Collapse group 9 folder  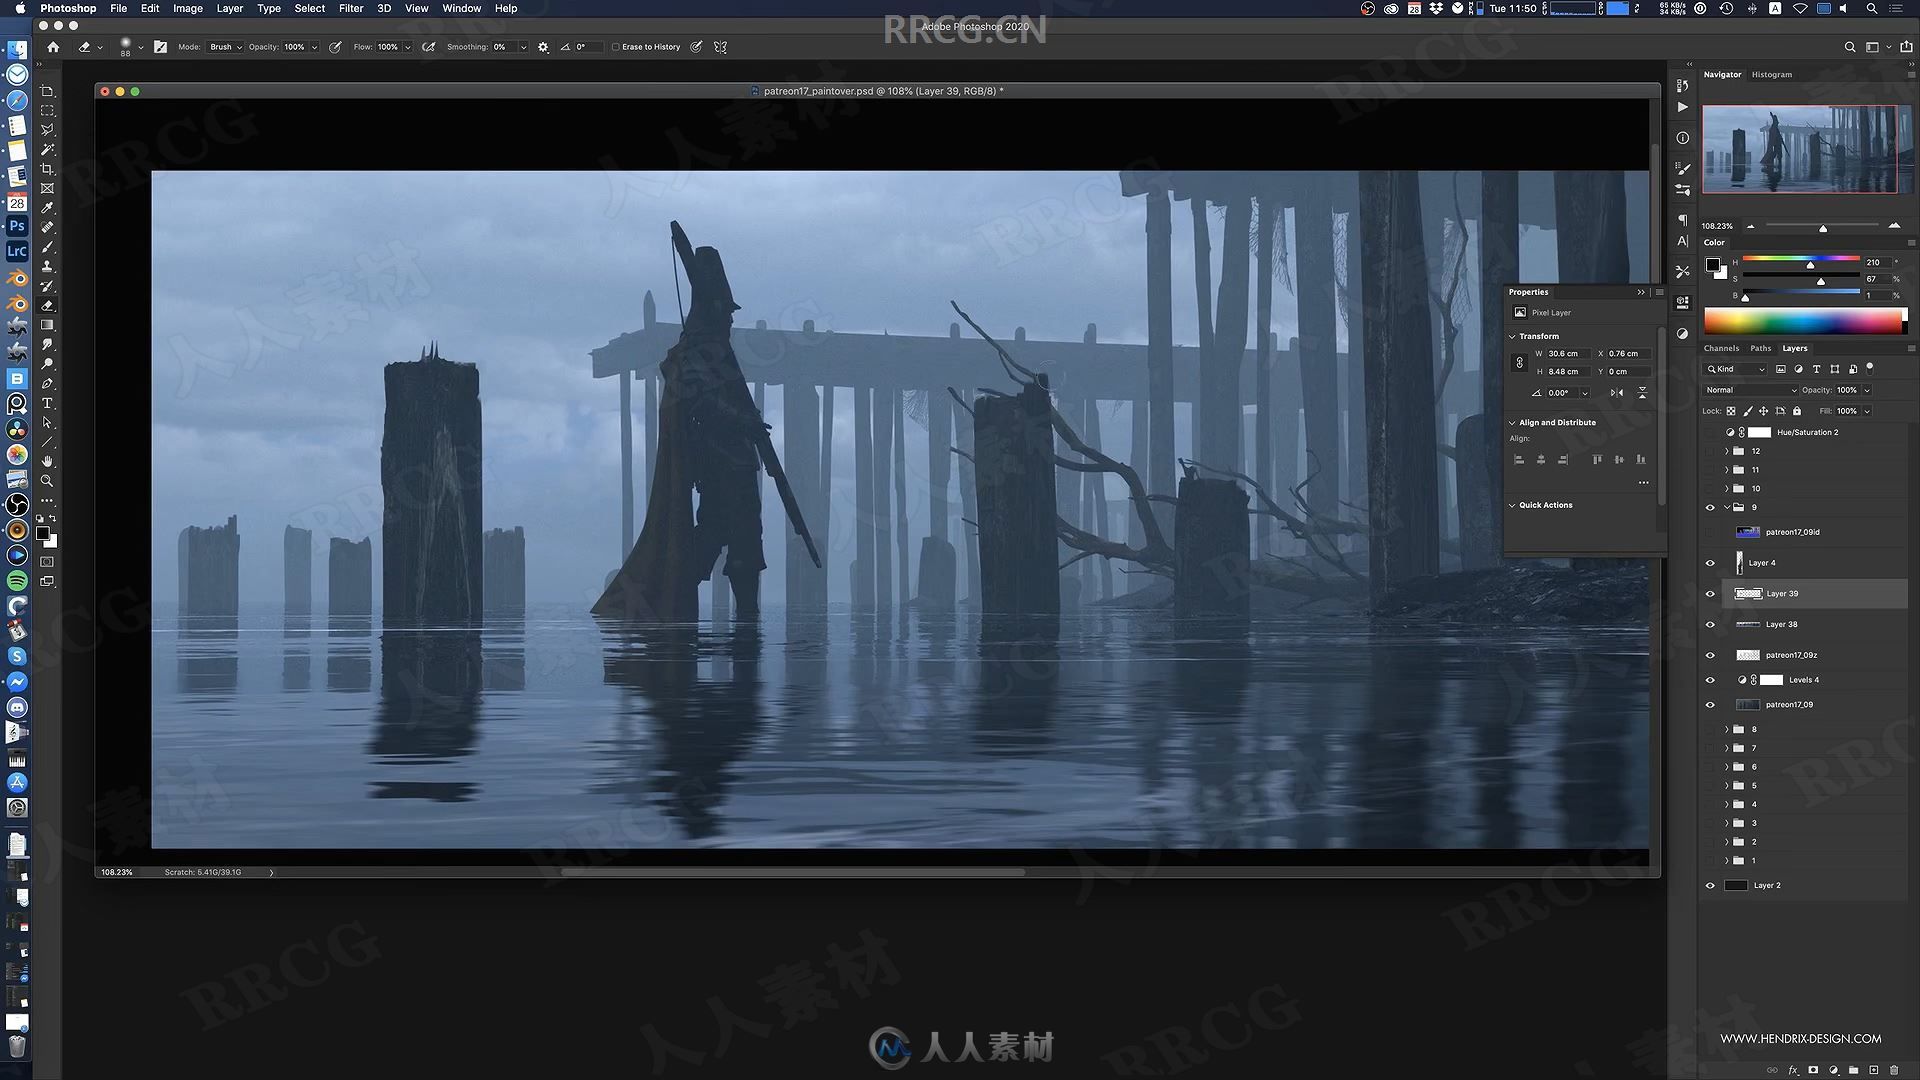point(1727,508)
